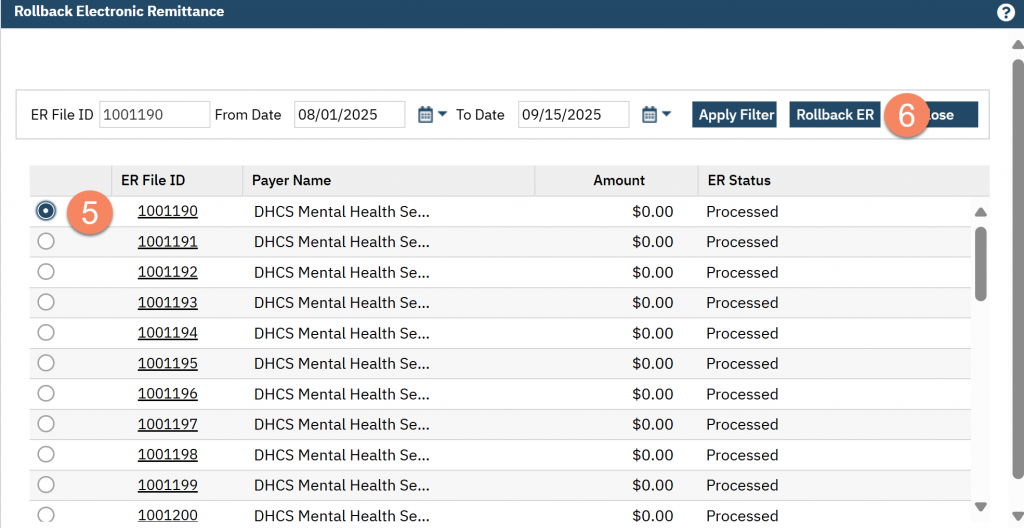The width and height of the screenshot is (1024, 528).
Task: Click the From Date input field
Action: click(349, 115)
